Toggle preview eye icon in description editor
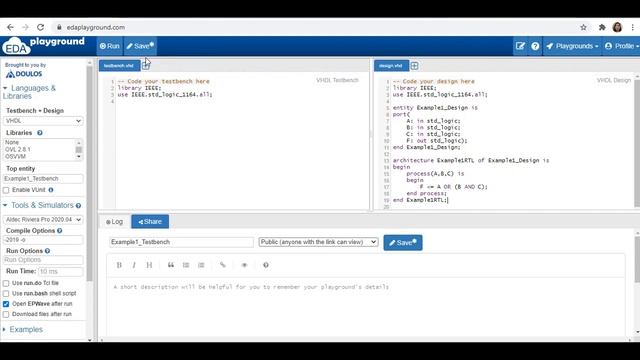Image resolution: width=640 pixels, height=360 pixels. (244, 265)
